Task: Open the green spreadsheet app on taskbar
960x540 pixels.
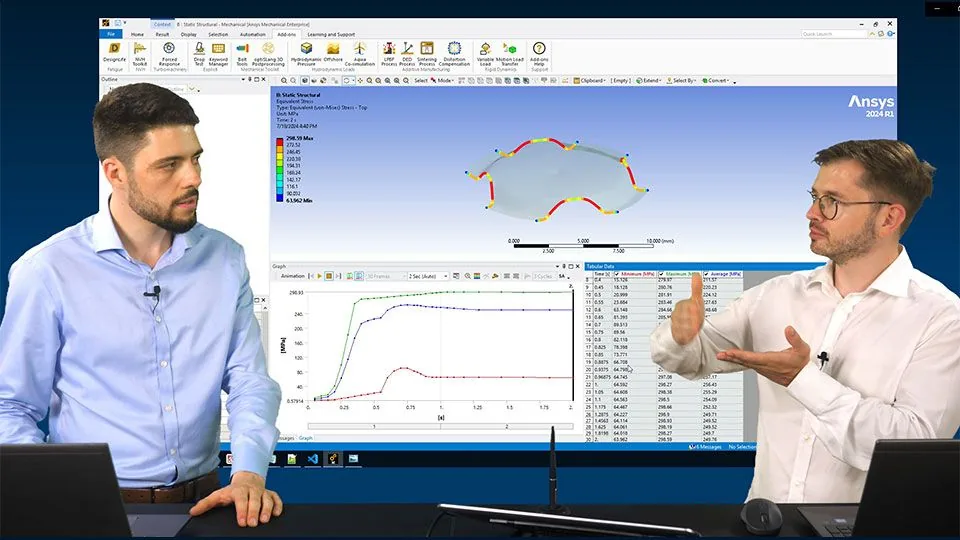Action: [292, 459]
